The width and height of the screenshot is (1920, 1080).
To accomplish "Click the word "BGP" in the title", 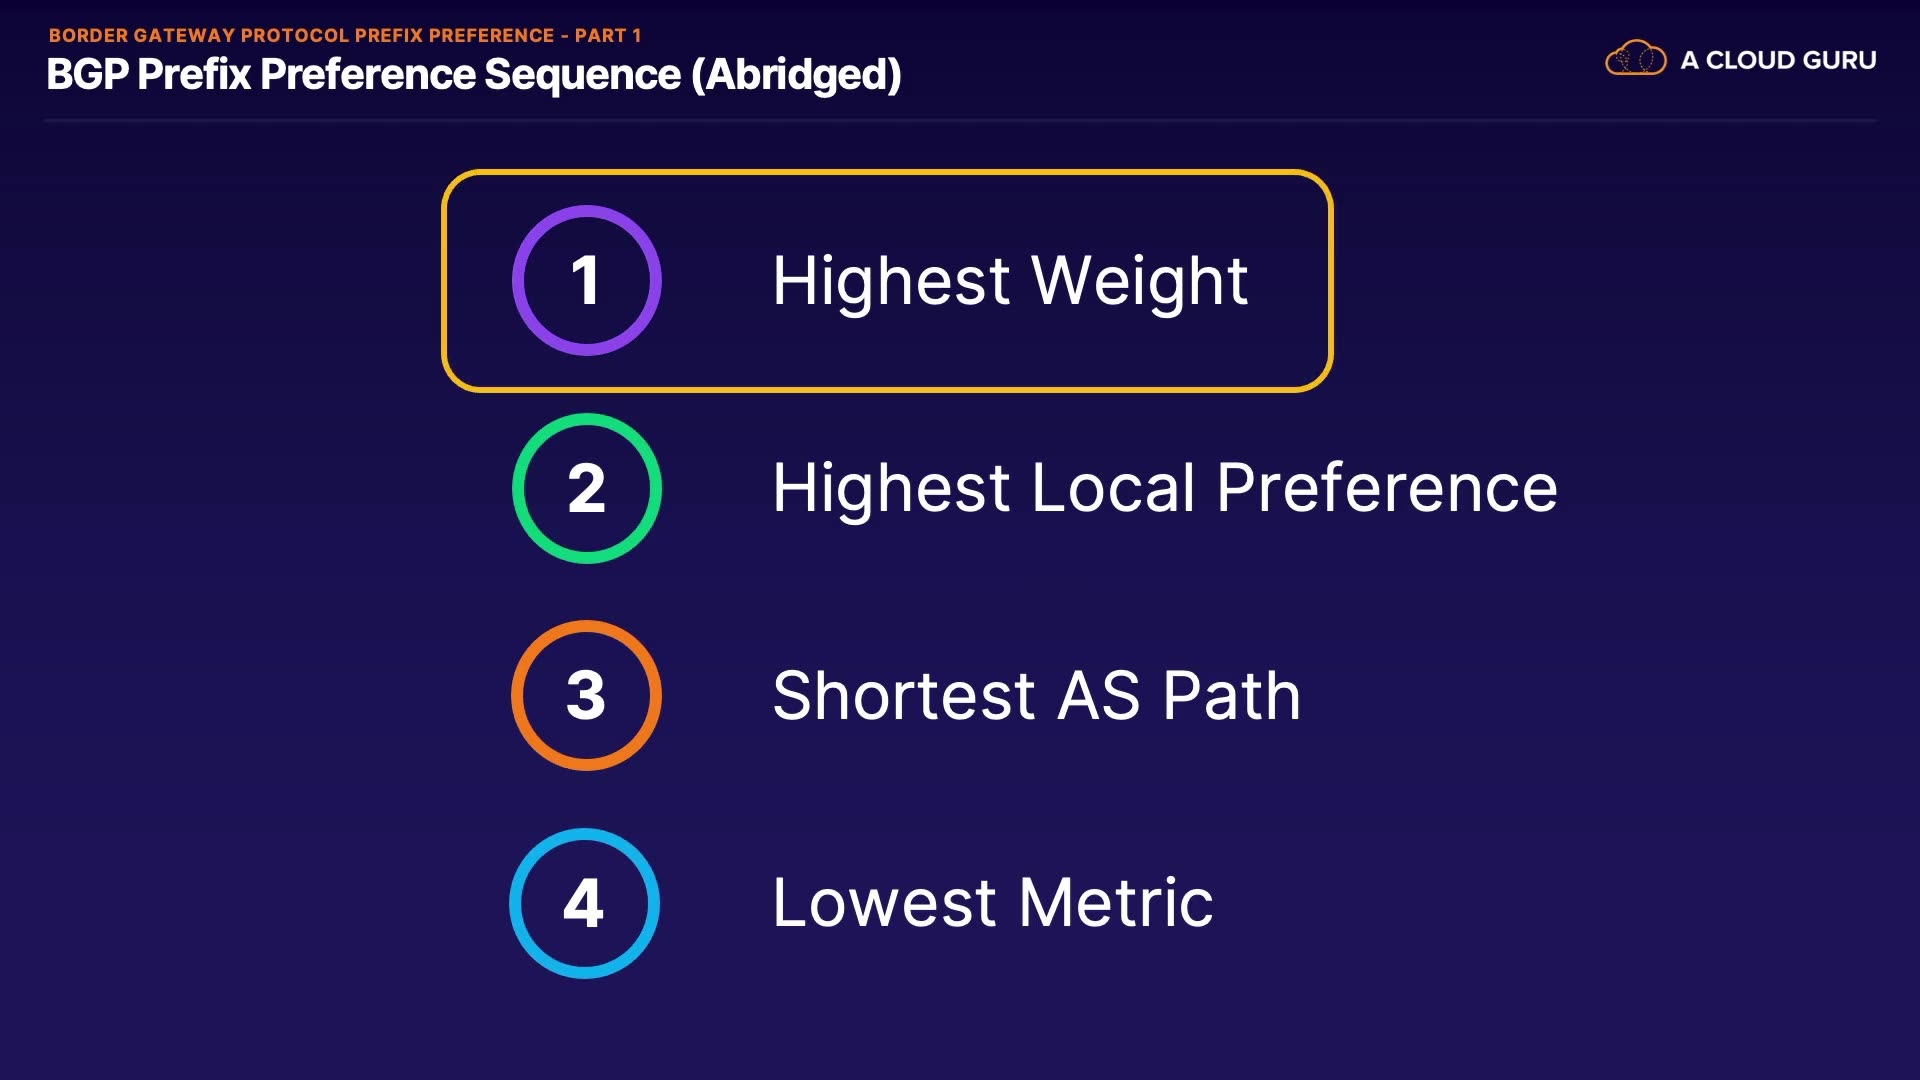I will pyautogui.click(x=87, y=75).
